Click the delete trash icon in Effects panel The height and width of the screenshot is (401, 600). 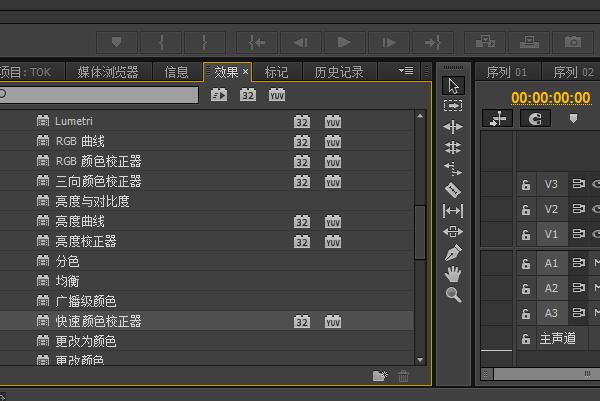pos(403,376)
